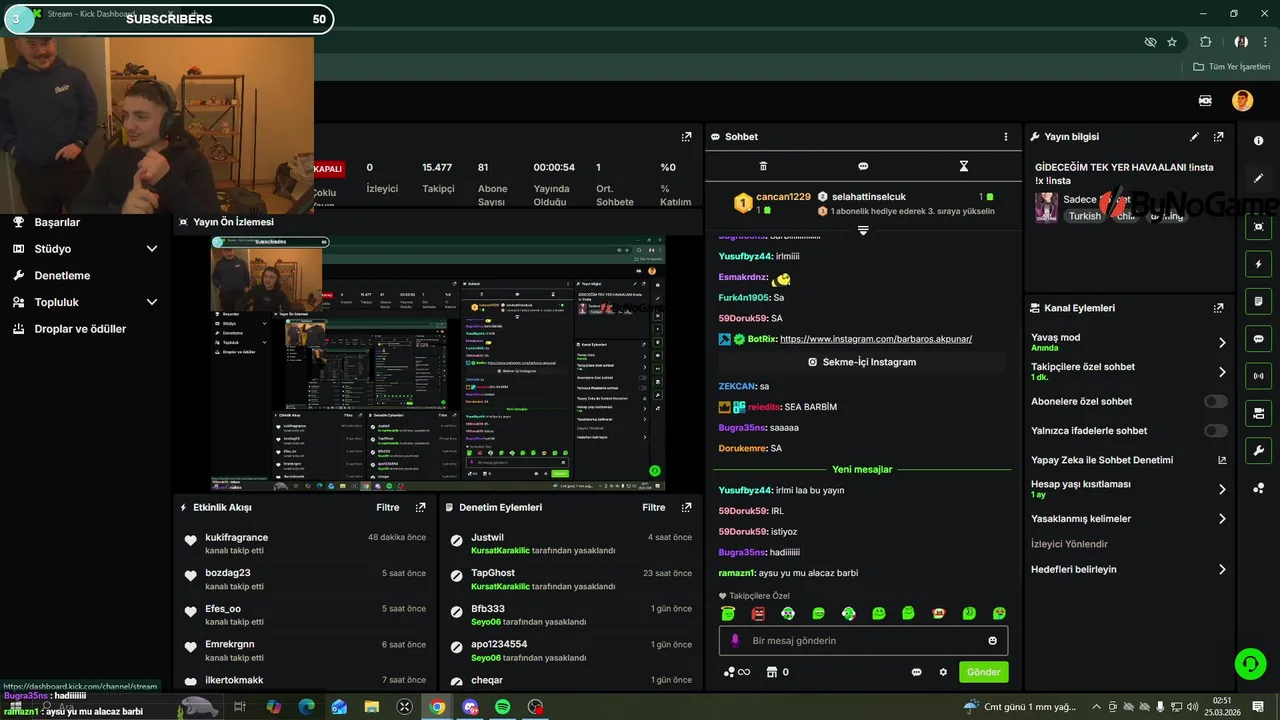
Task: Click the stream category cover thumbnail
Action: (x=1046, y=207)
